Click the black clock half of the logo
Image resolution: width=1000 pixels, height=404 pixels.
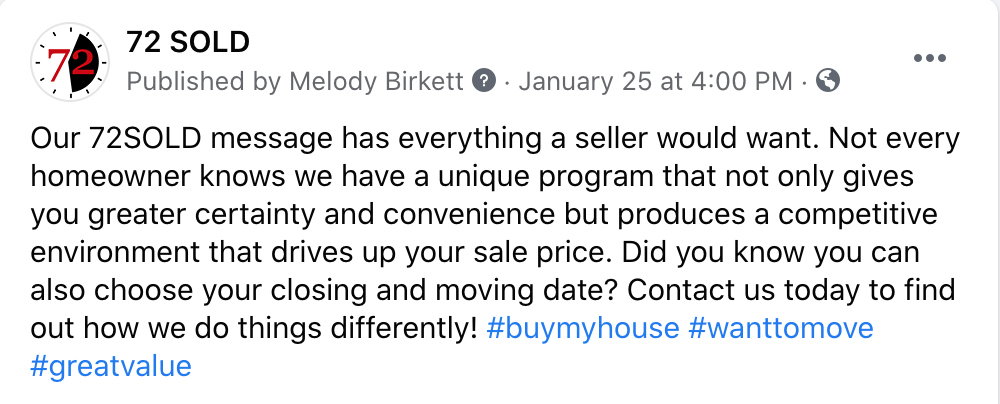pyautogui.click(x=87, y=62)
